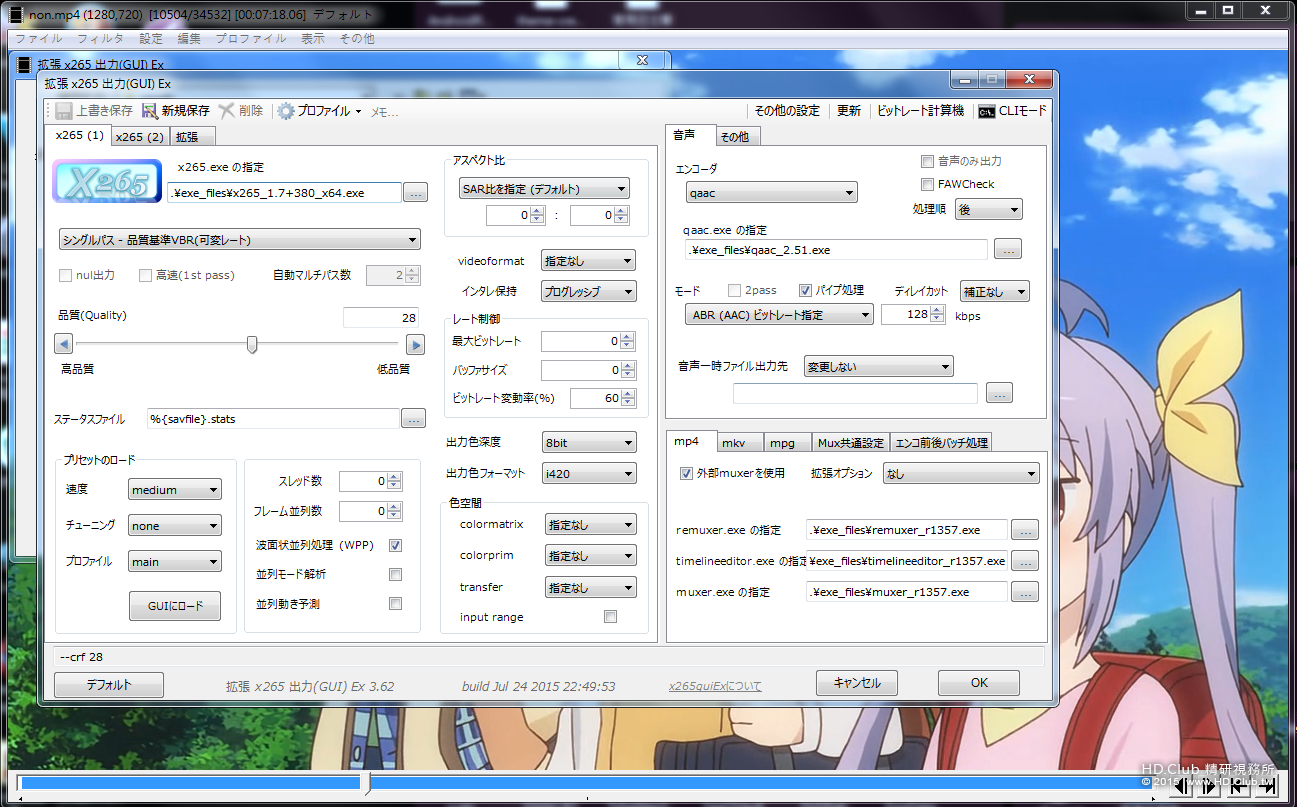Browse for remuxer.exe path
Image resolution: width=1297 pixels, height=807 pixels.
[1025, 530]
